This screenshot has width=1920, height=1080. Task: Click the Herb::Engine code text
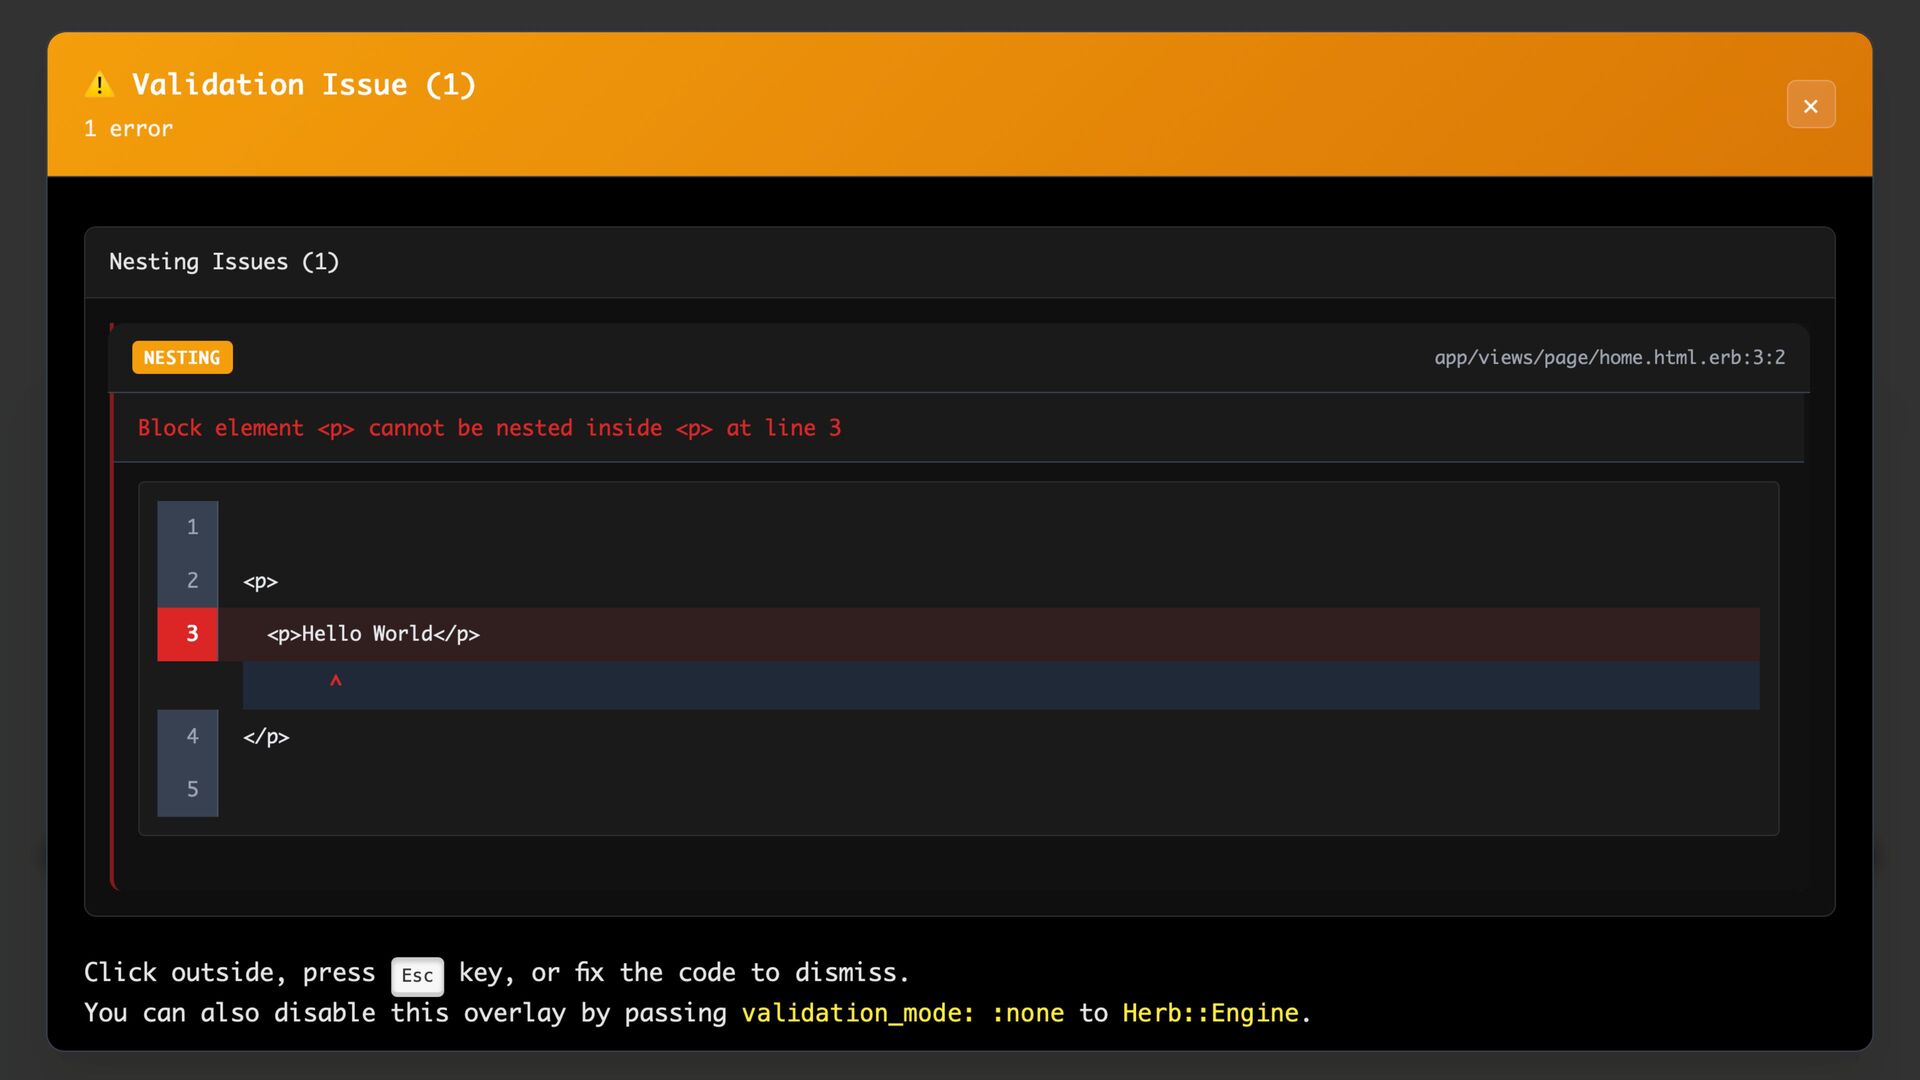tap(1210, 1013)
